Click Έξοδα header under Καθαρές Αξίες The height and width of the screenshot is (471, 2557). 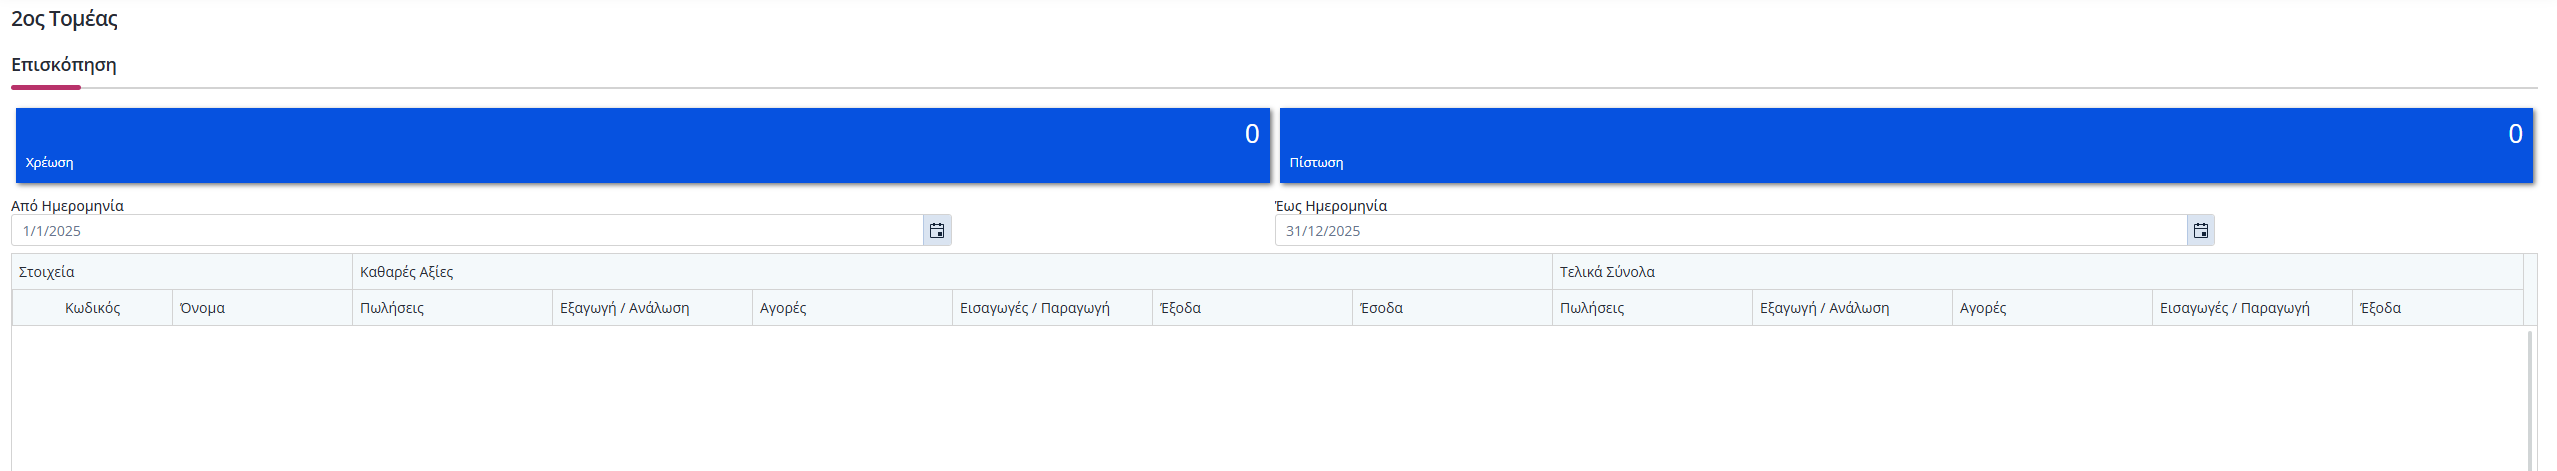(1252, 308)
